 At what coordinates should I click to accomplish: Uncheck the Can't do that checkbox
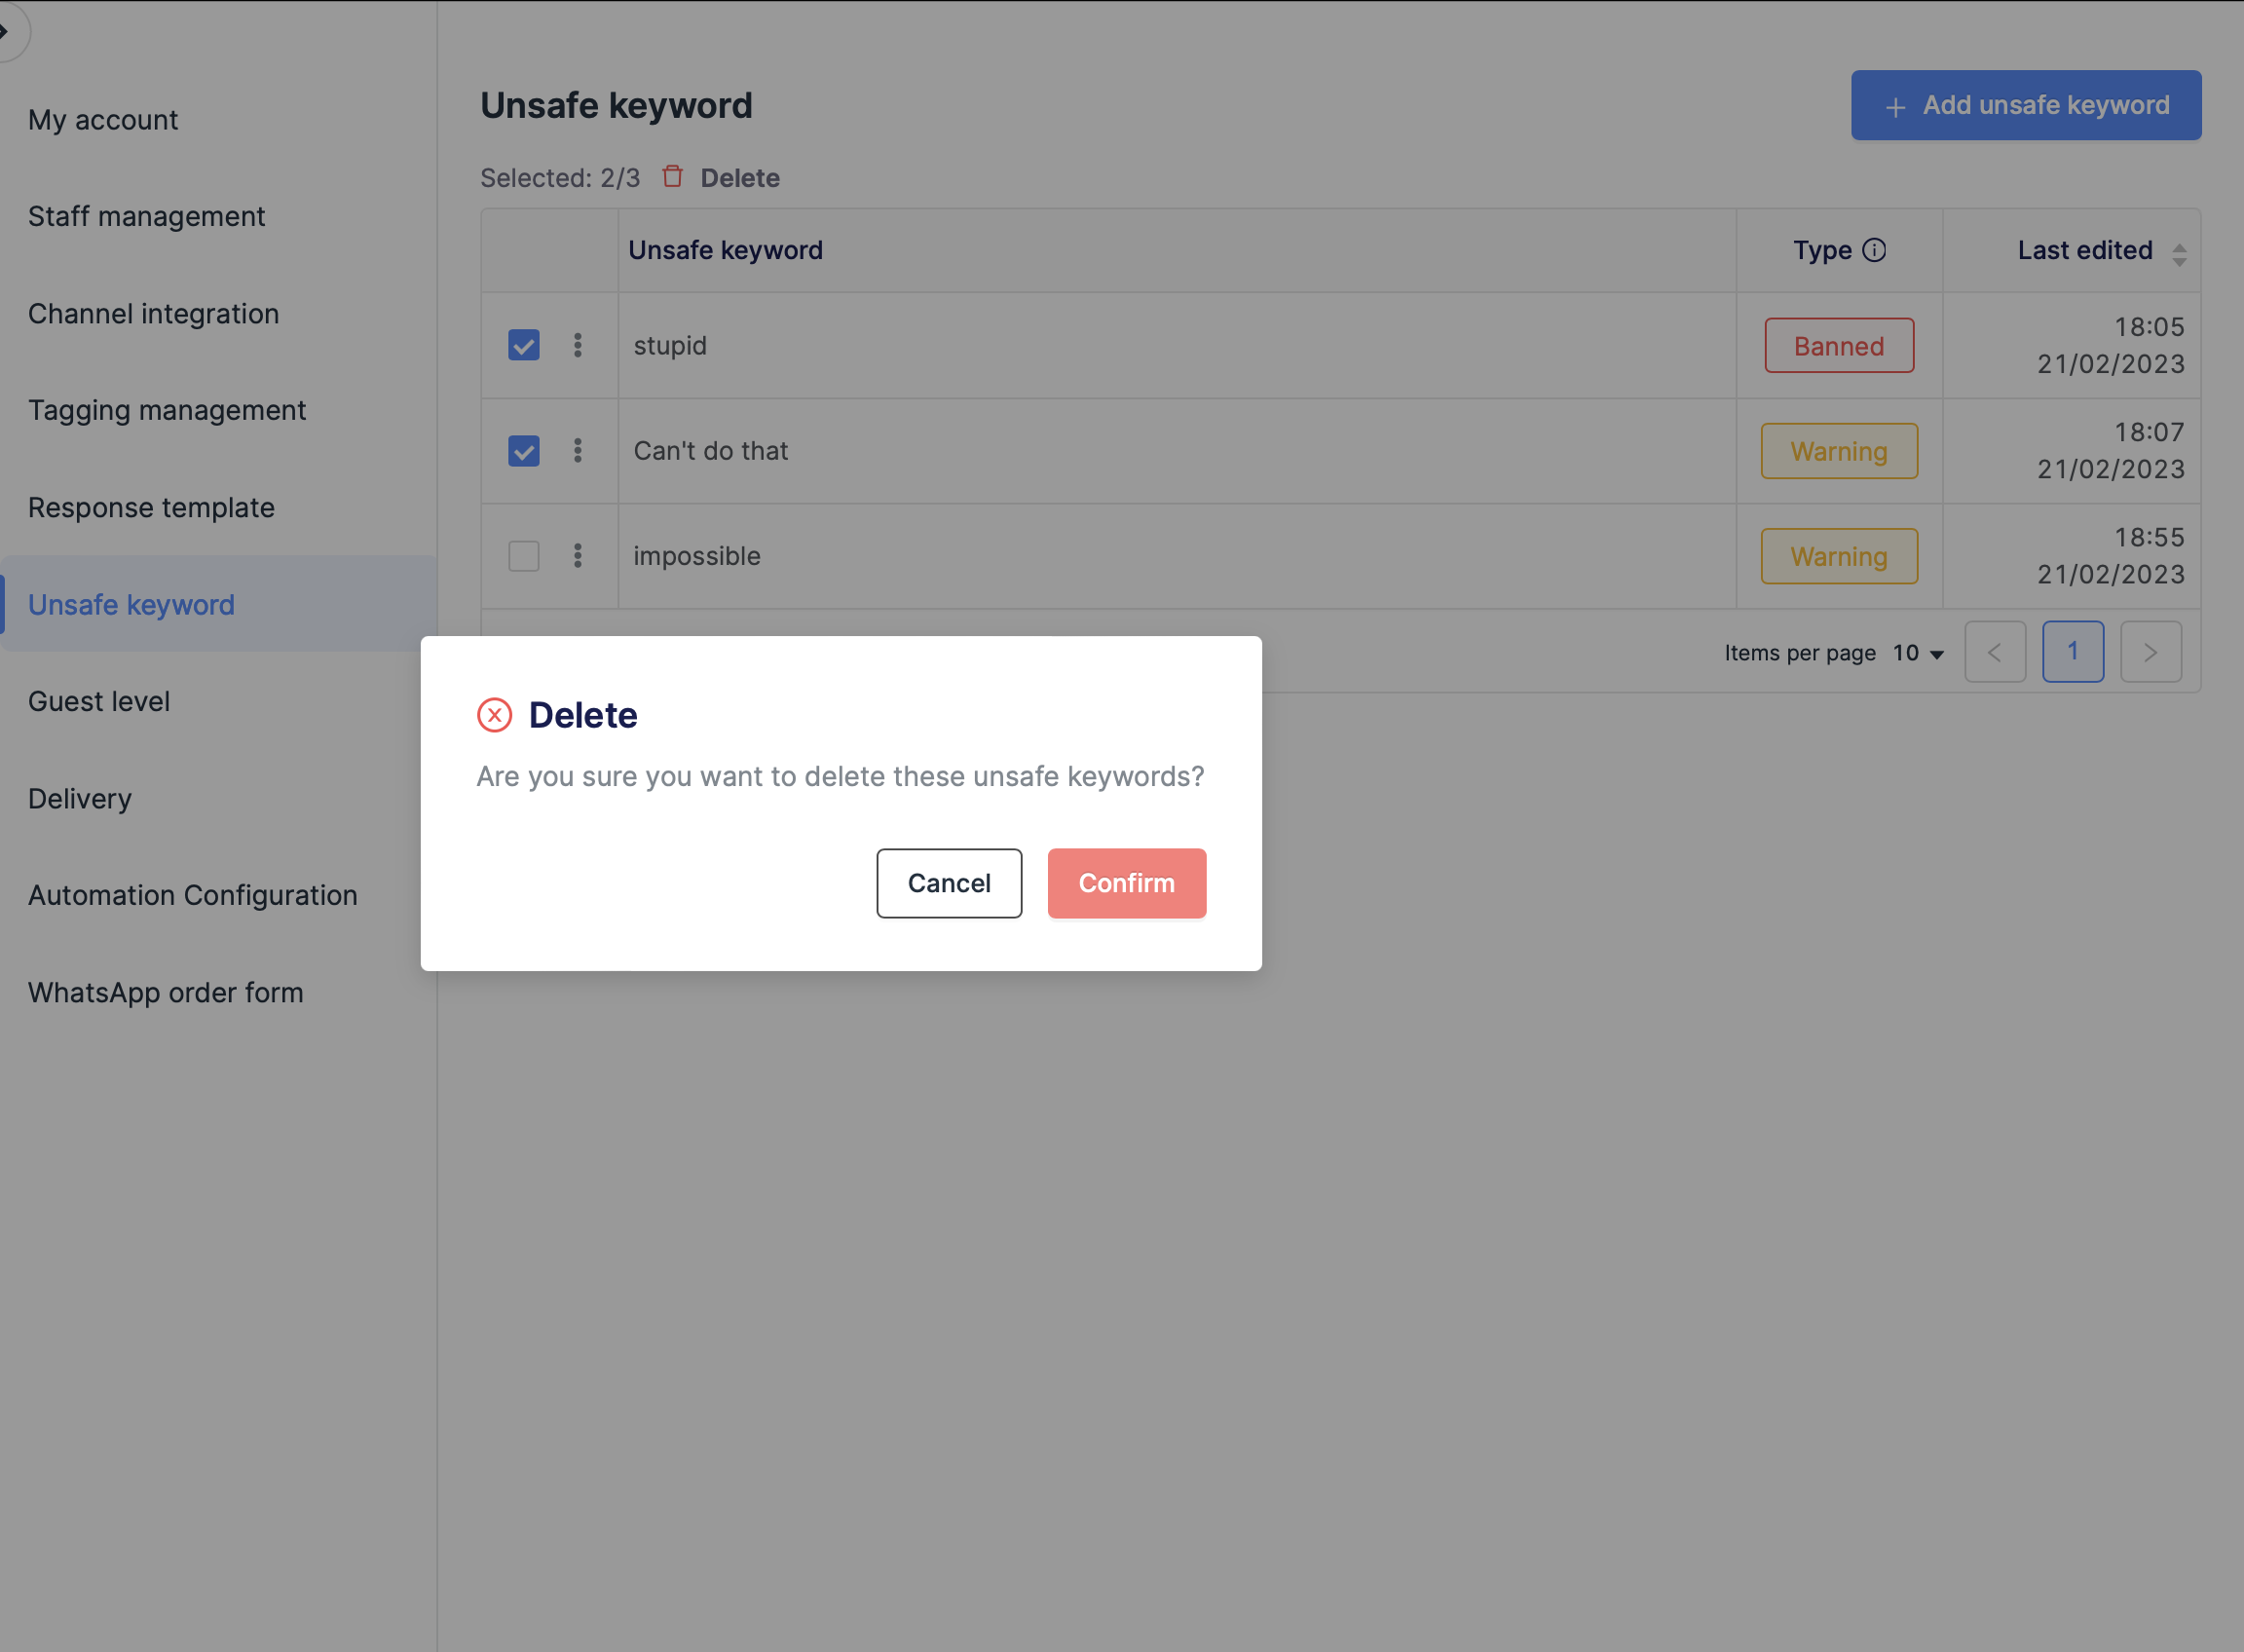(x=523, y=450)
